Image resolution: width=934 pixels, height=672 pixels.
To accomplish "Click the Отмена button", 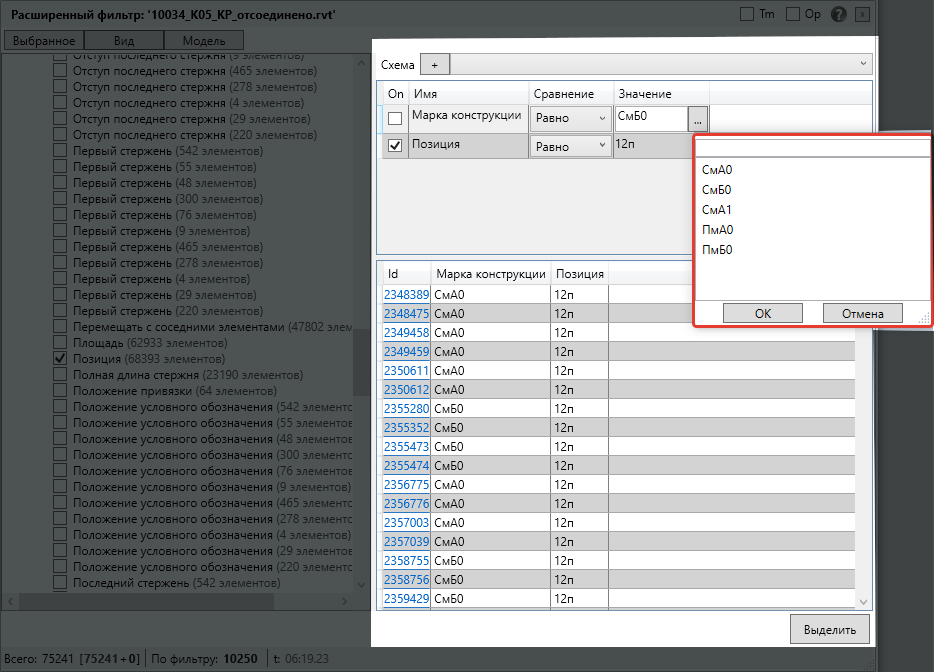I will [x=863, y=313].
